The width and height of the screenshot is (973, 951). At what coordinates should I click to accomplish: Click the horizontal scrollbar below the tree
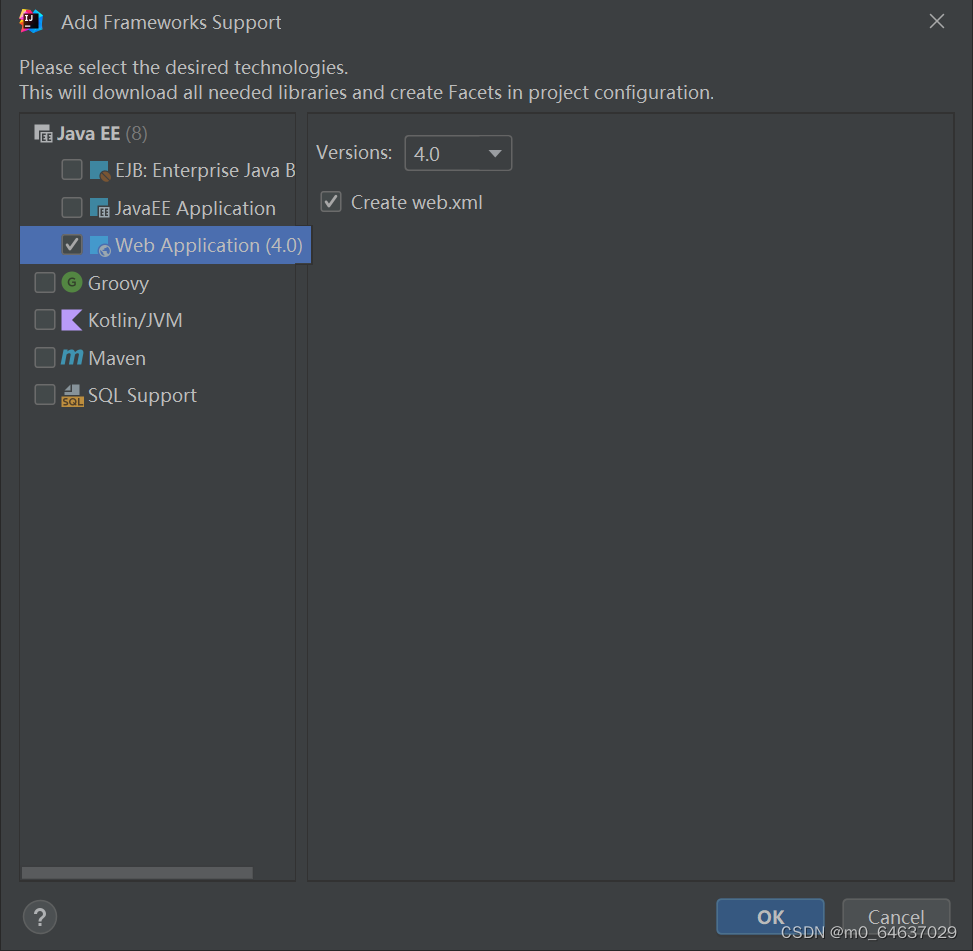(x=137, y=872)
